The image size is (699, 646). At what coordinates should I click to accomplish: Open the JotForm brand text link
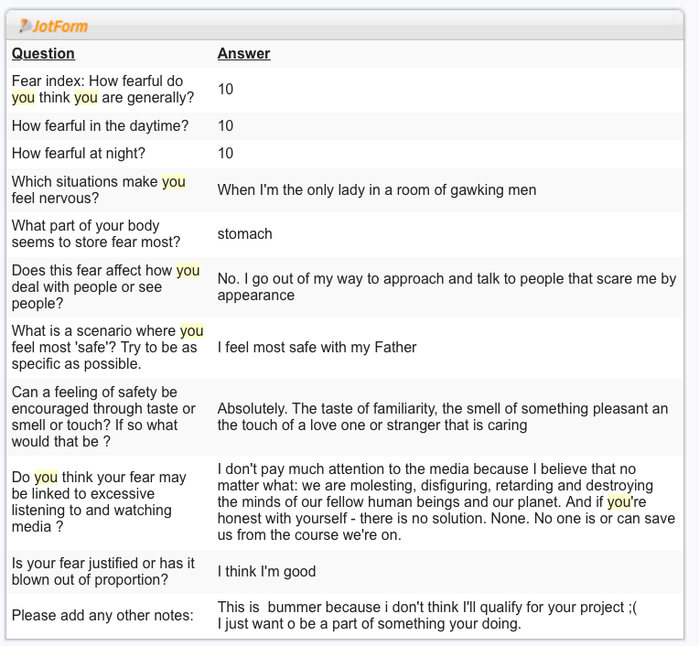(60, 27)
